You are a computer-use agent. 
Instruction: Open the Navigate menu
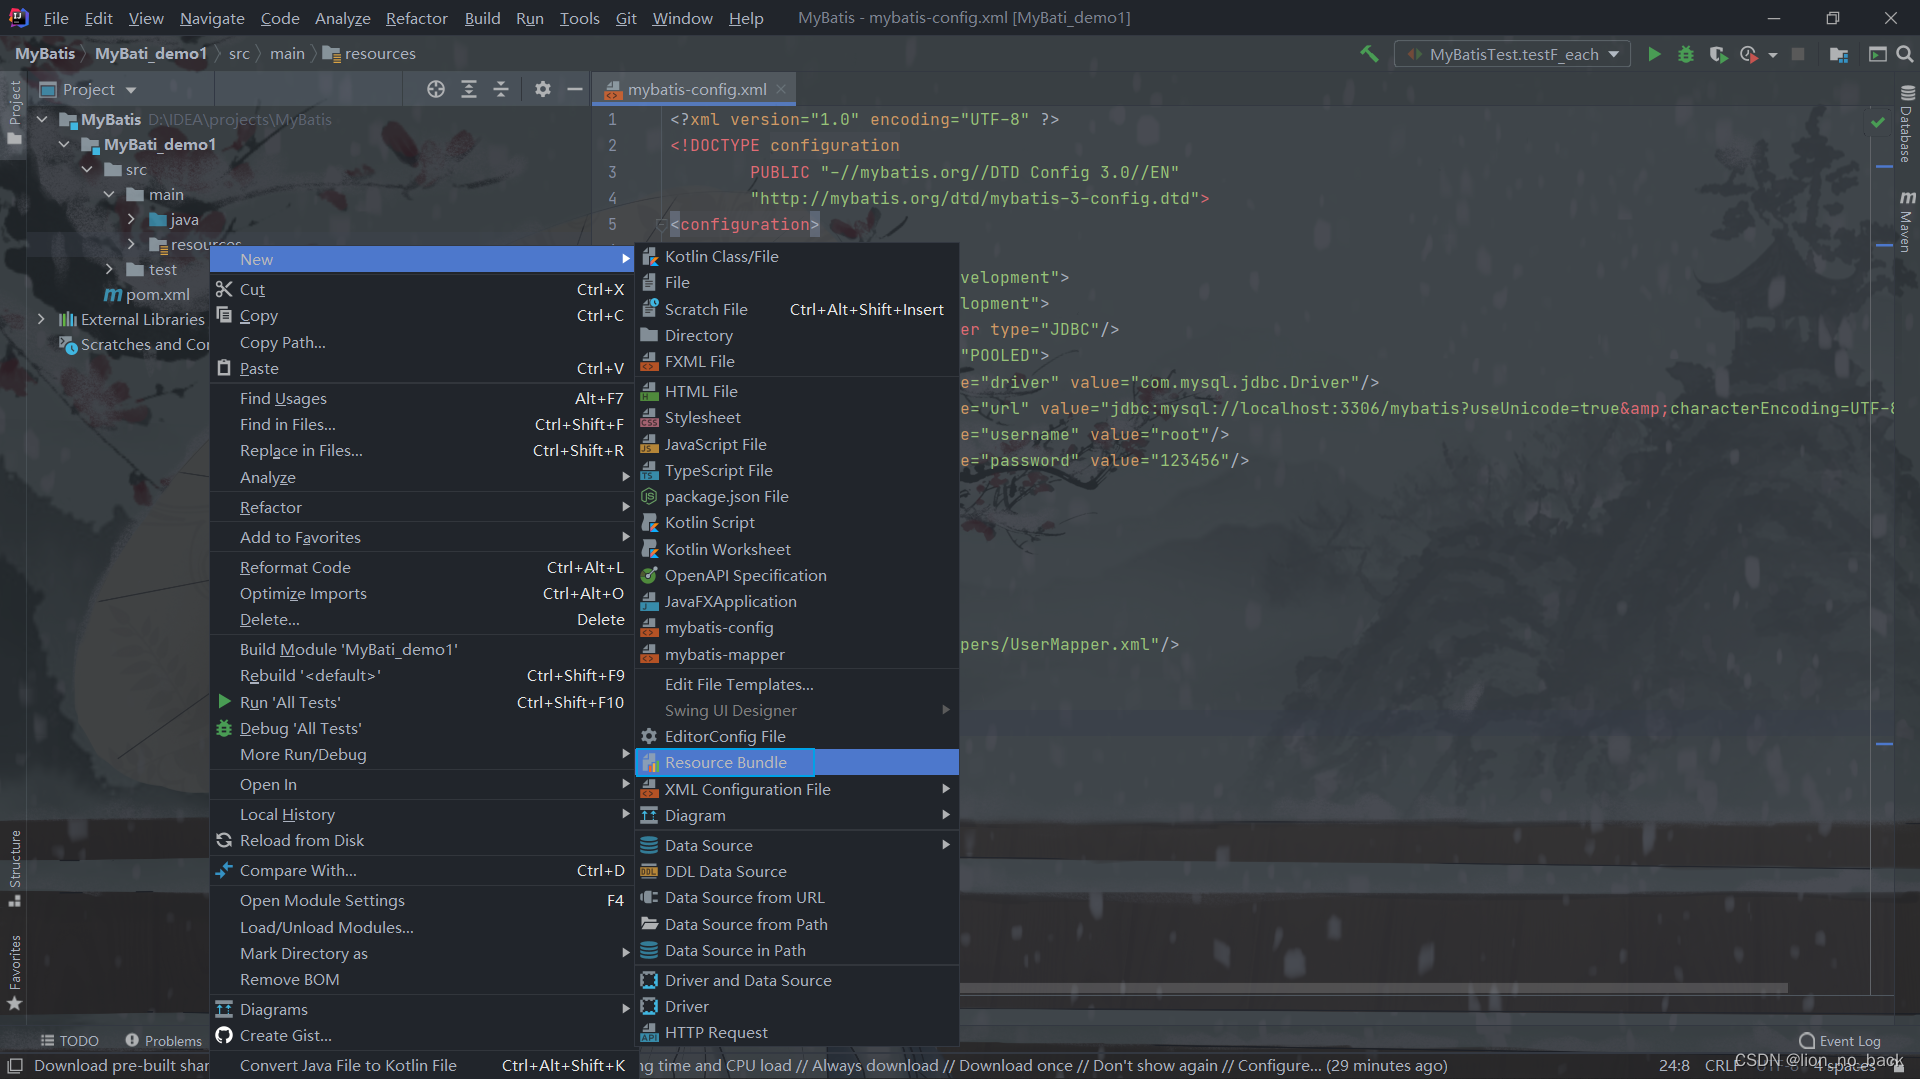212,18
